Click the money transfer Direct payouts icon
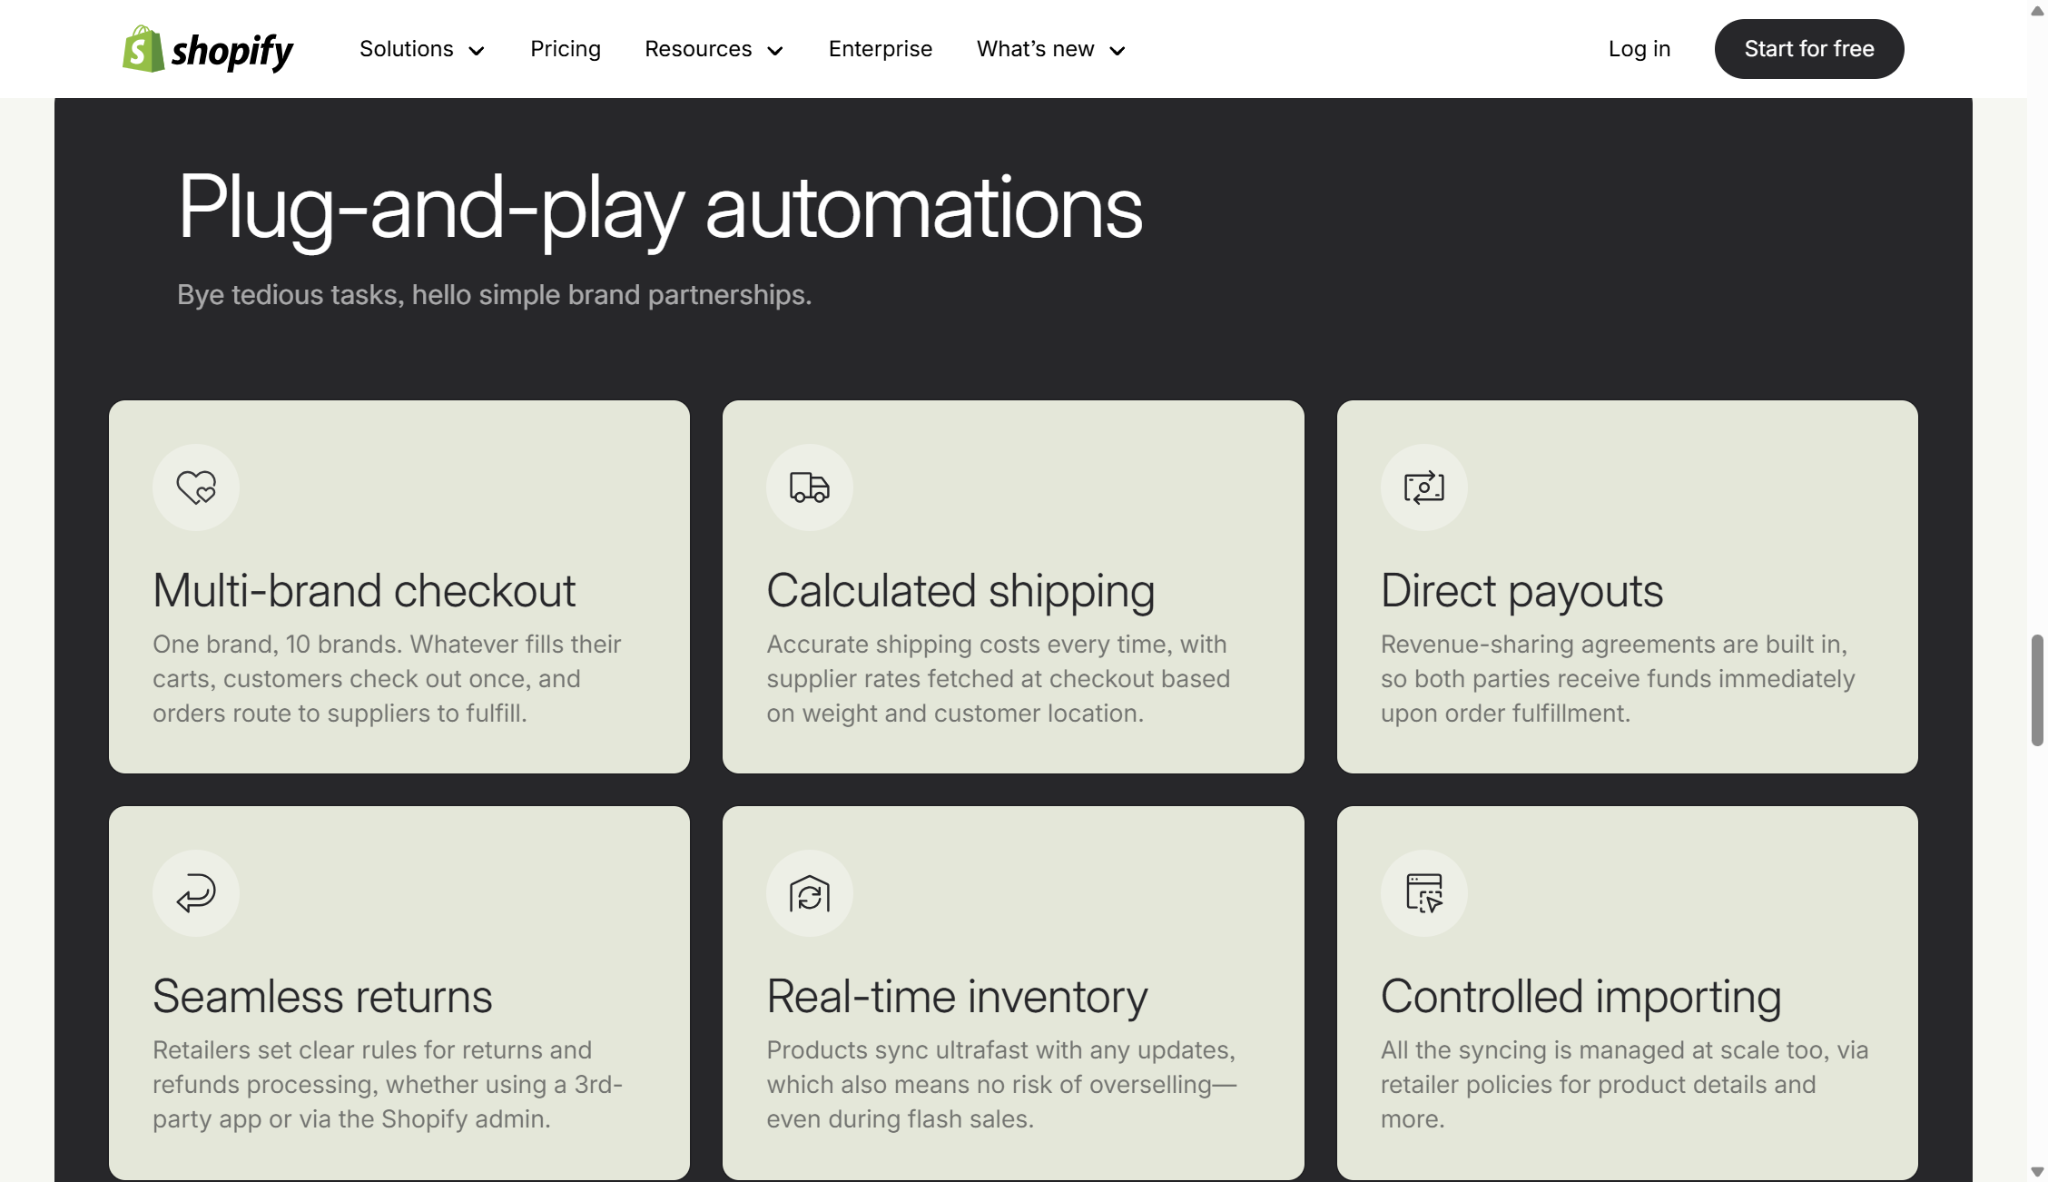This screenshot has height=1182, width=2048. point(1423,487)
